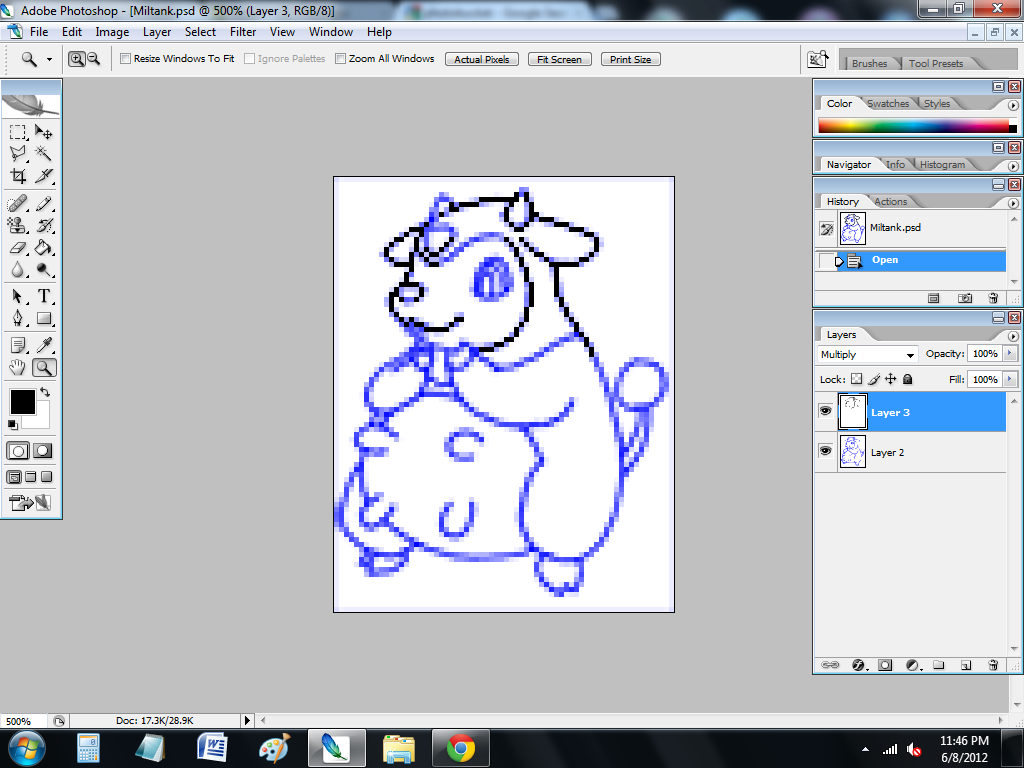1024x768 pixels.
Task: Select the Move tool
Action: click(44, 133)
